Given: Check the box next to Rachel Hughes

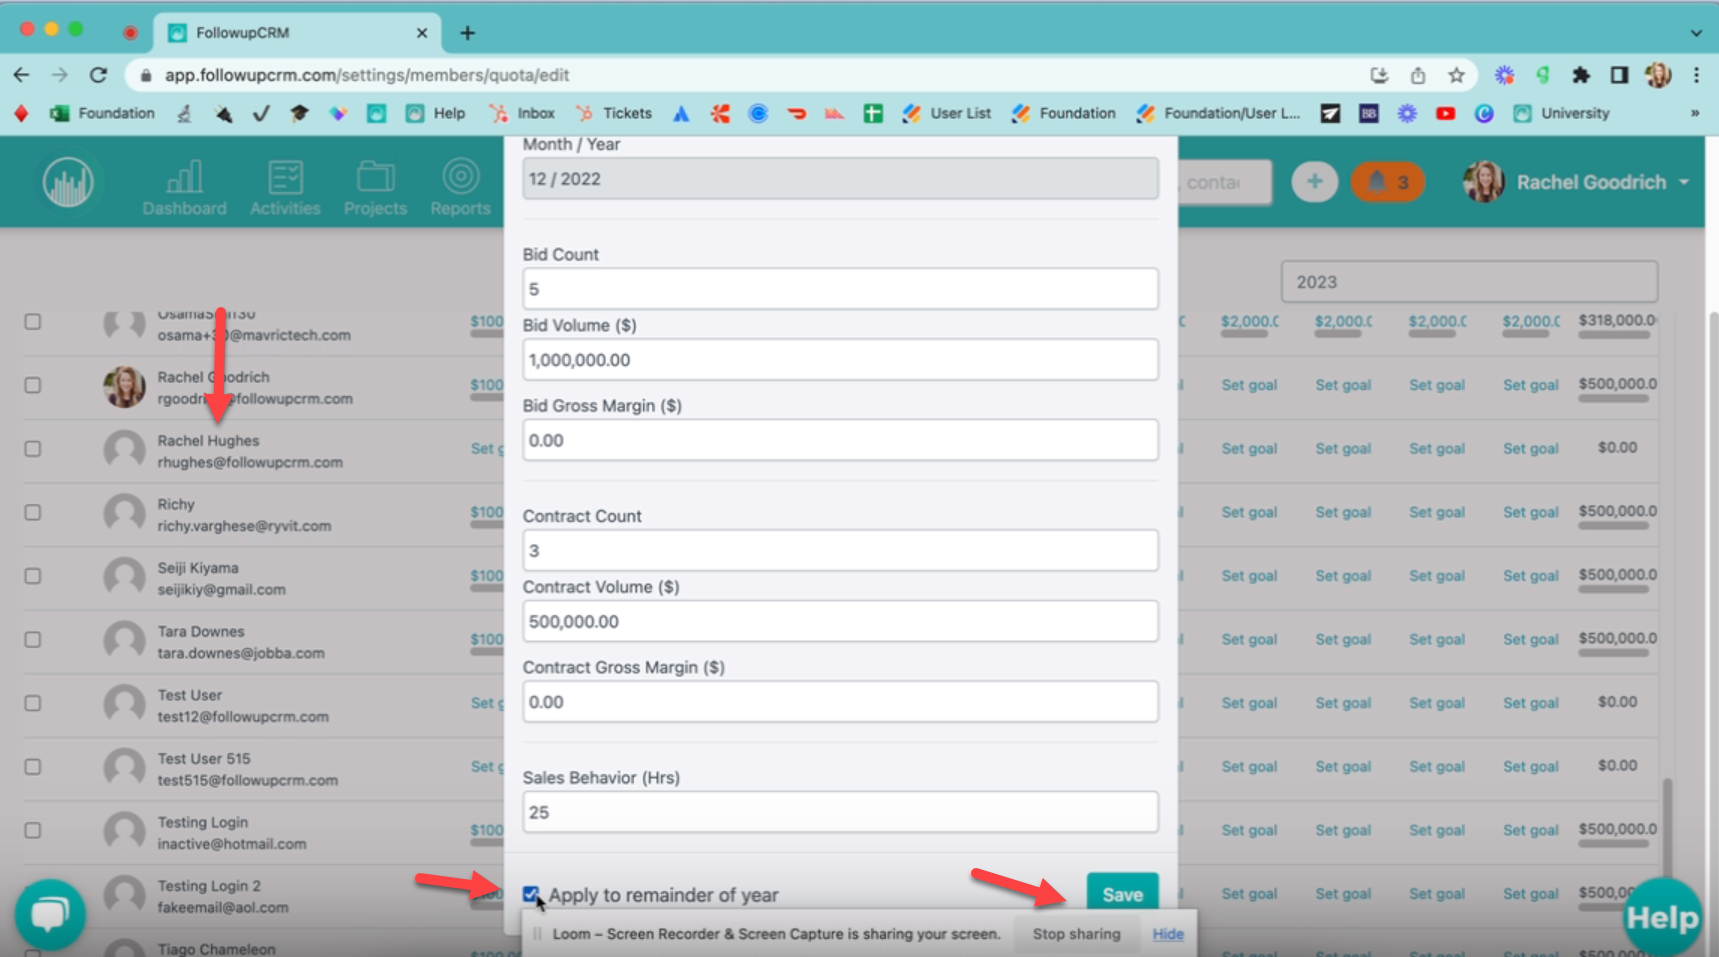Looking at the screenshot, I should 32,449.
